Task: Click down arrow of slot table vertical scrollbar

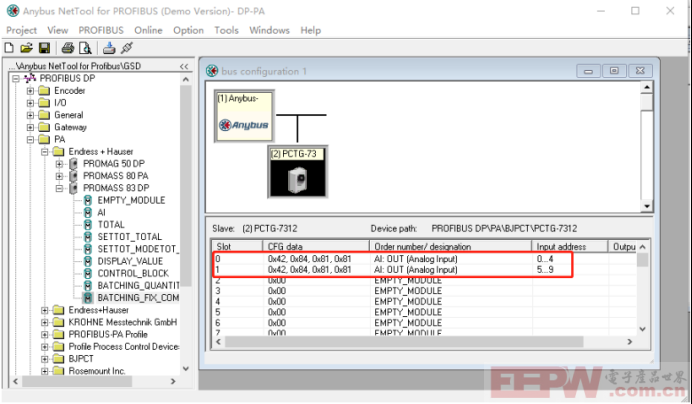Action: (643, 329)
